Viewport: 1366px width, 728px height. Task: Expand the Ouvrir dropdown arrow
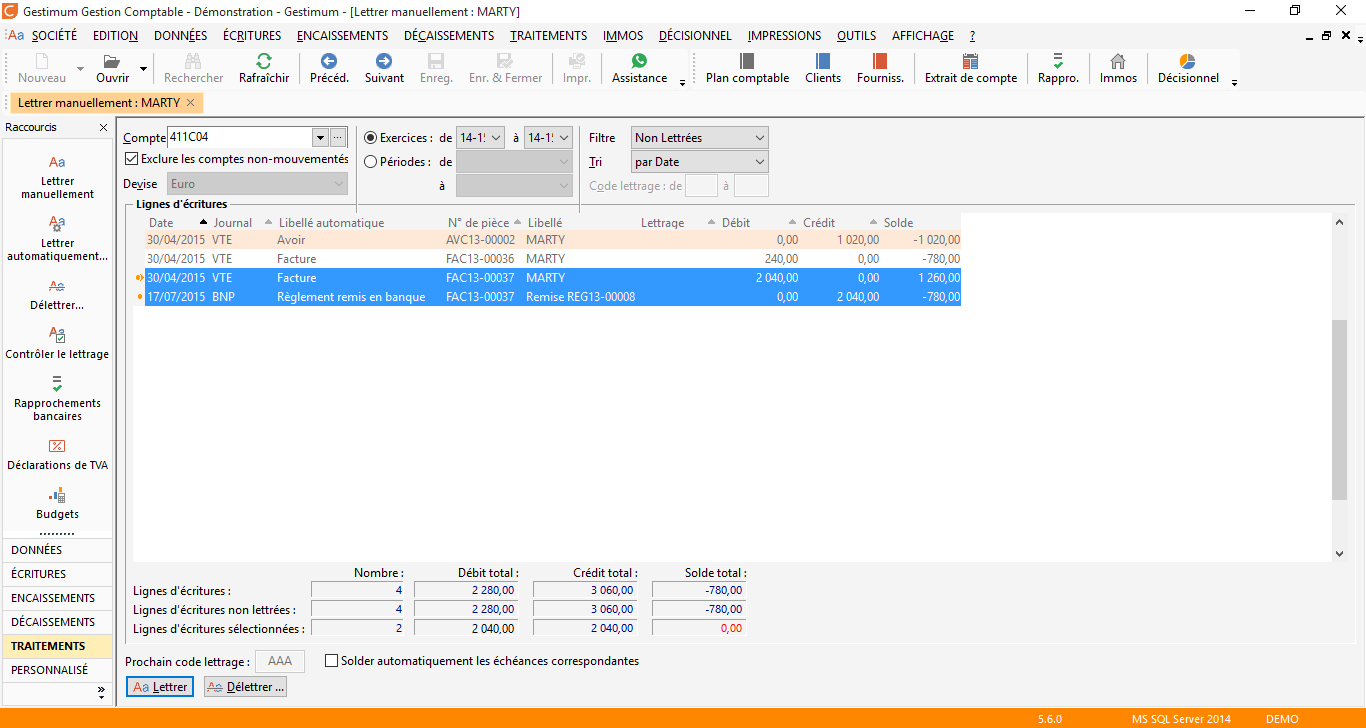143,69
